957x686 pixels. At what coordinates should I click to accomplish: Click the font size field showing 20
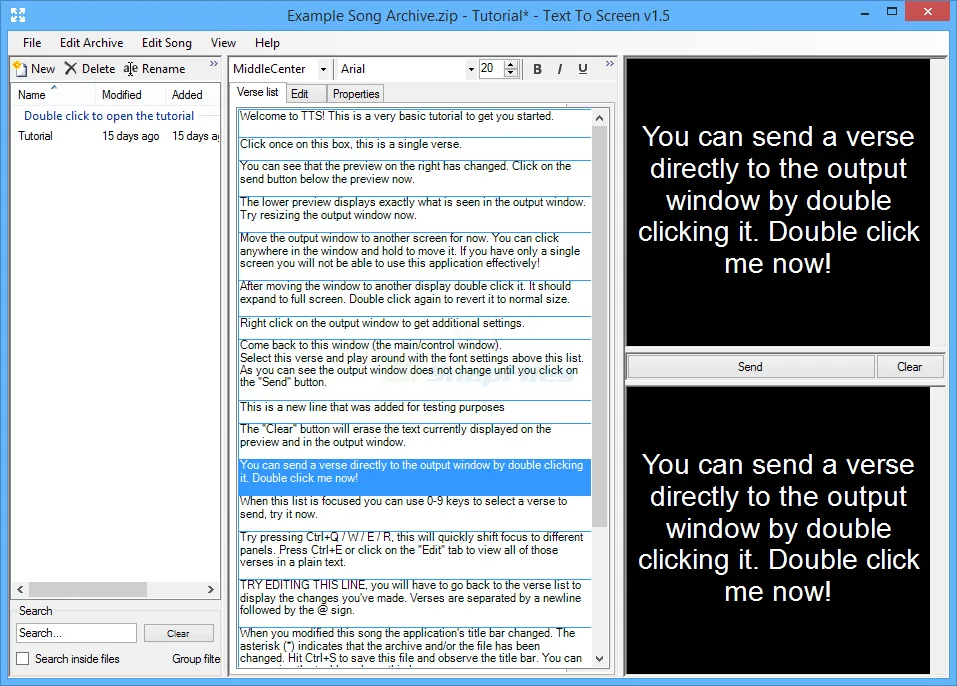pos(492,68)
